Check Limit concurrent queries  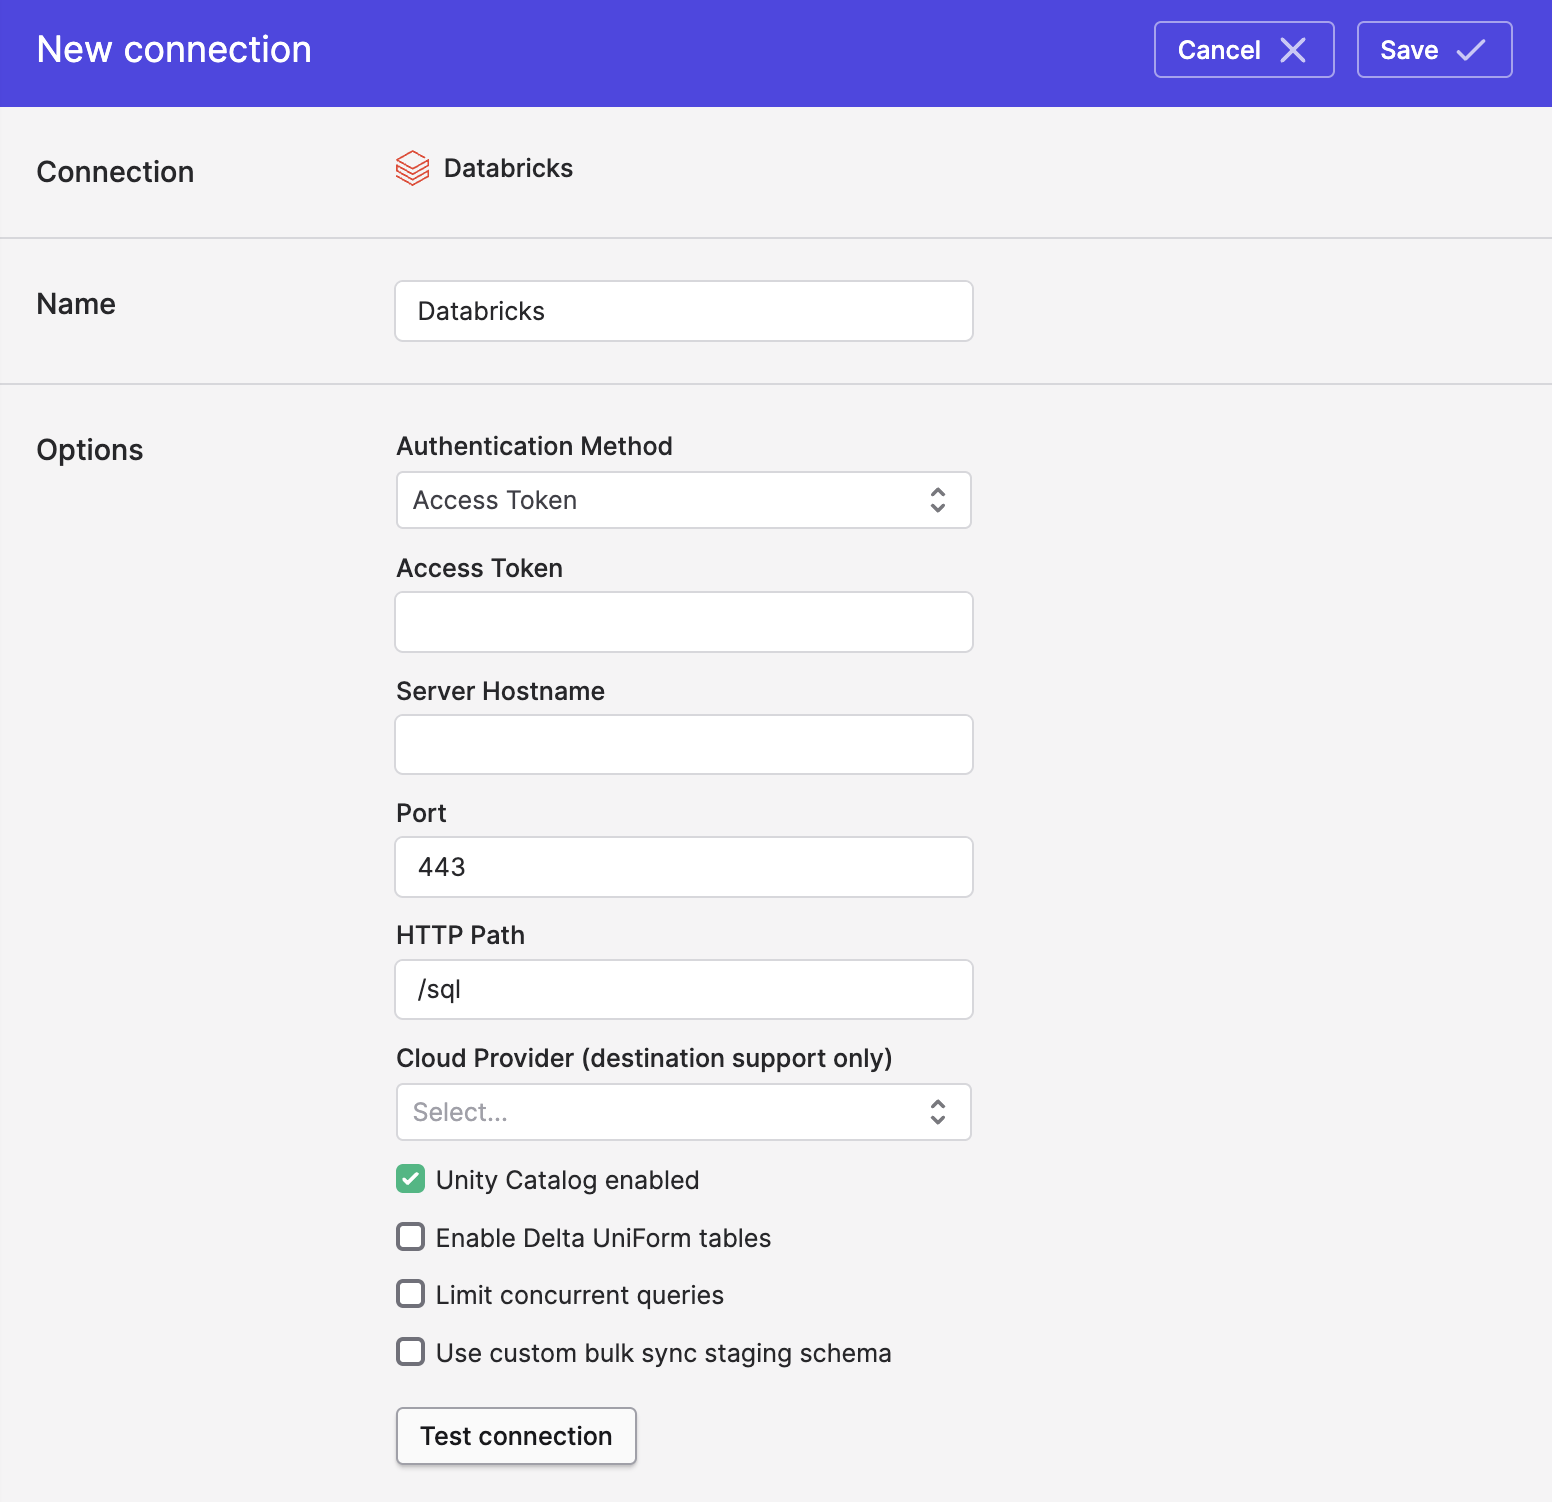(410, 1294)
